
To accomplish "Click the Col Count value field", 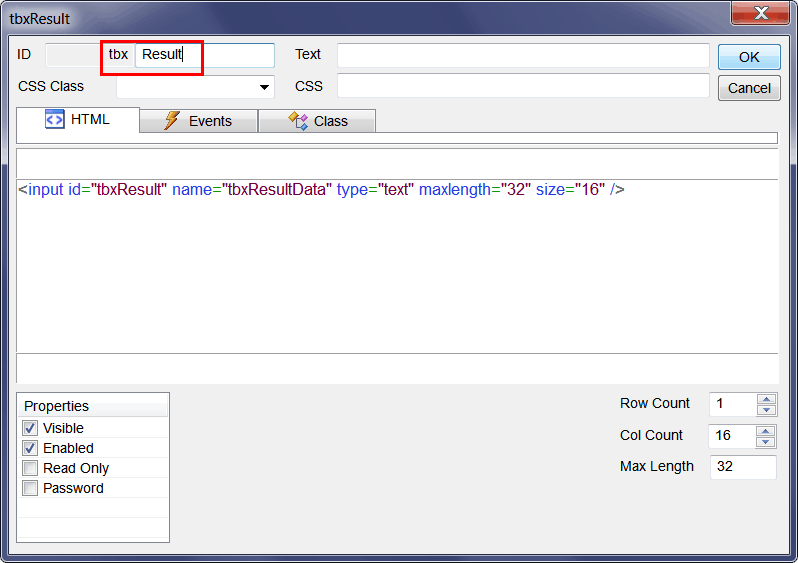I will tap(733, 436).
